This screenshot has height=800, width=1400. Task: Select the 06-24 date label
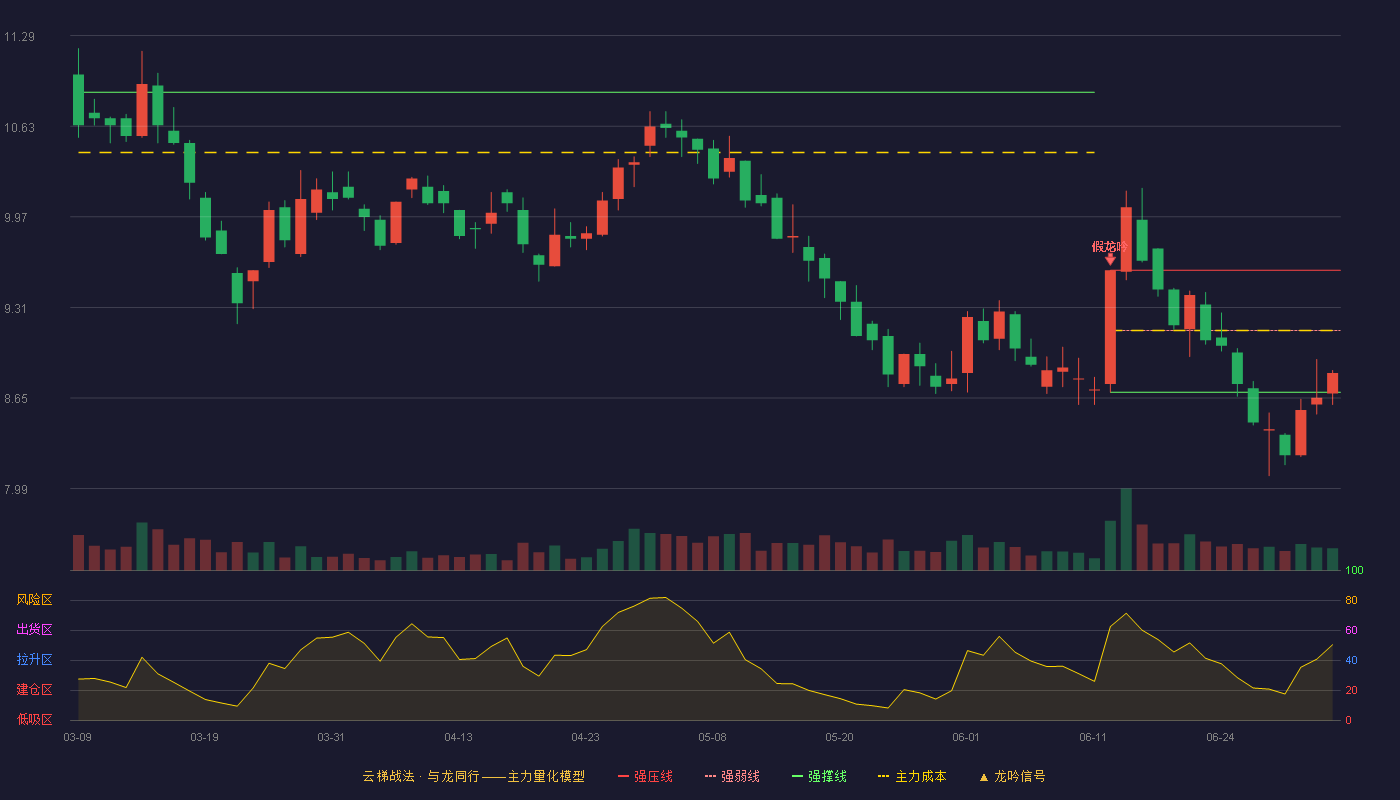pyautogui.click(x=1220, y=737)
